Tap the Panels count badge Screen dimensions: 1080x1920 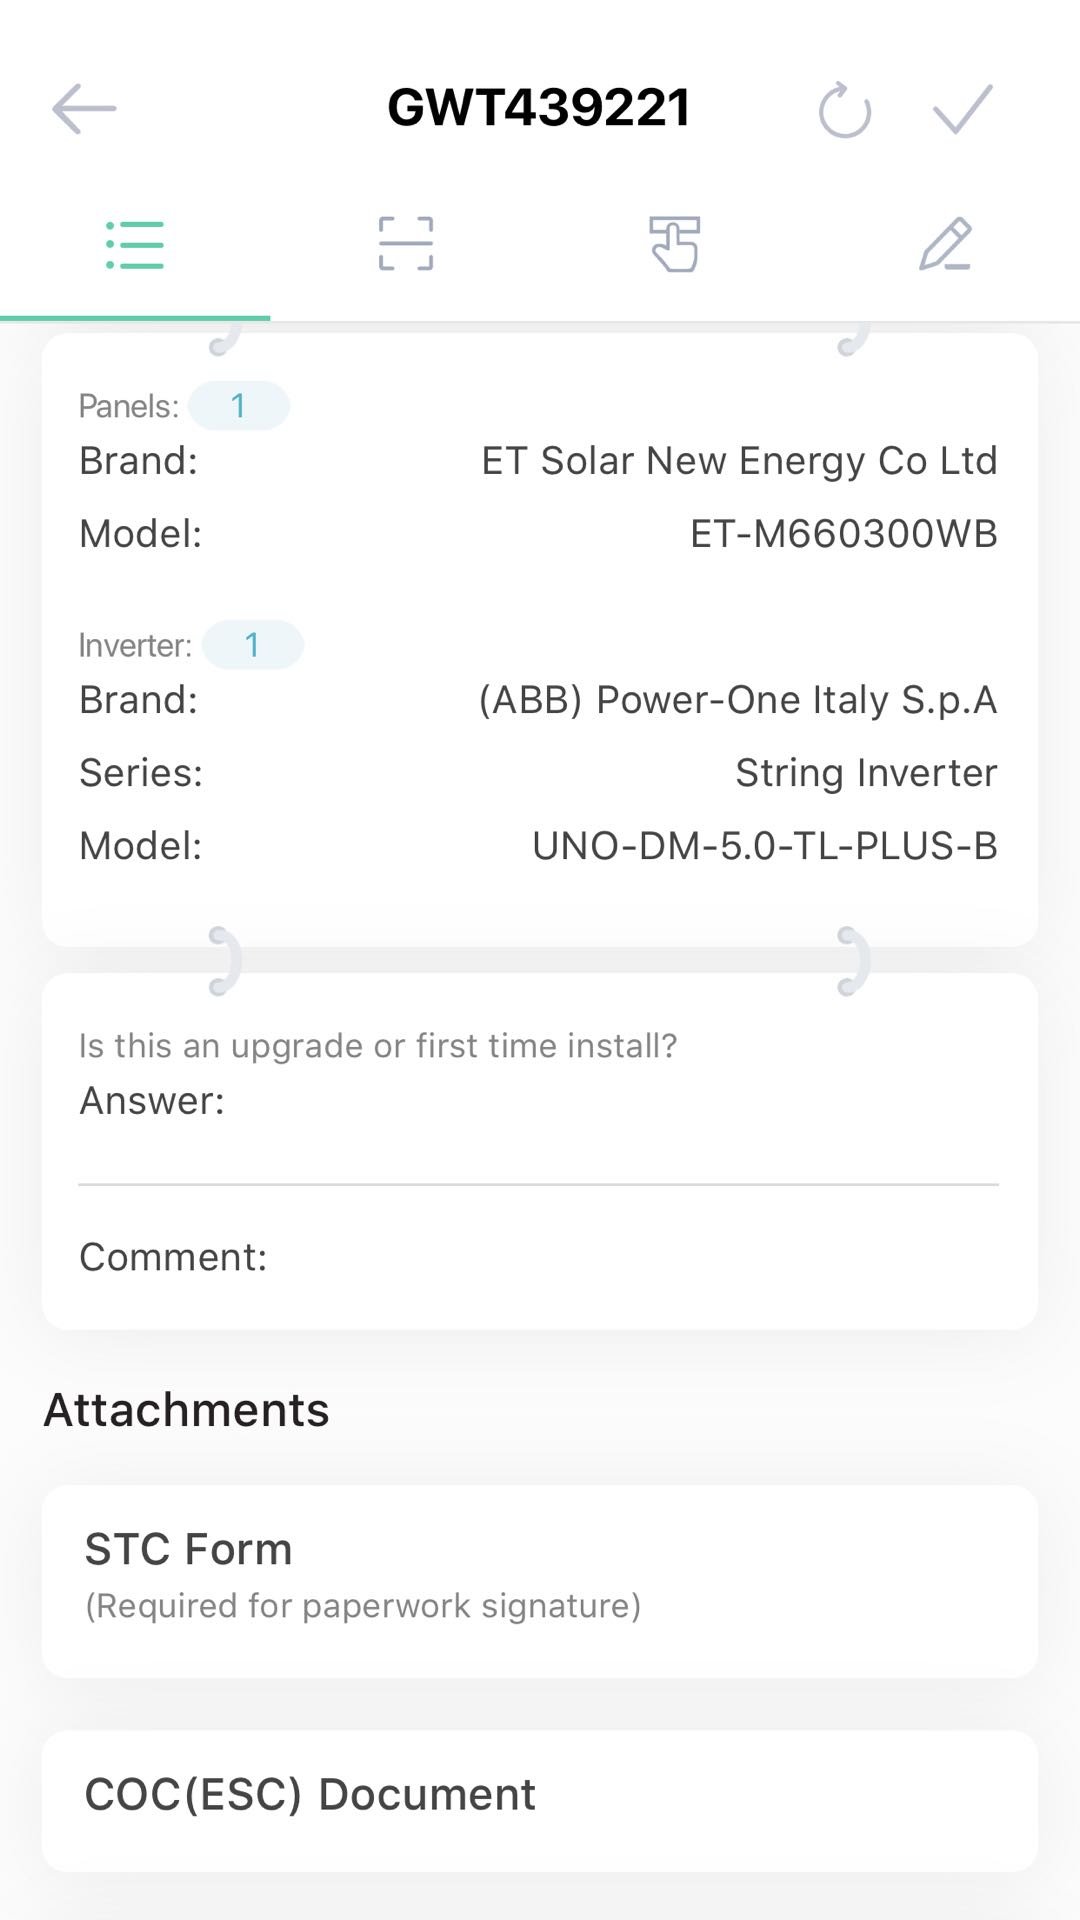[239, 406]
